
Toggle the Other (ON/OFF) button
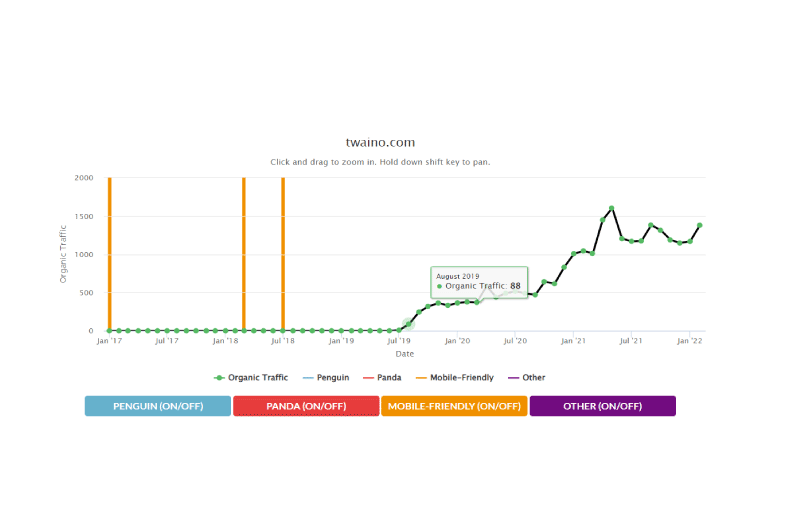603,406
